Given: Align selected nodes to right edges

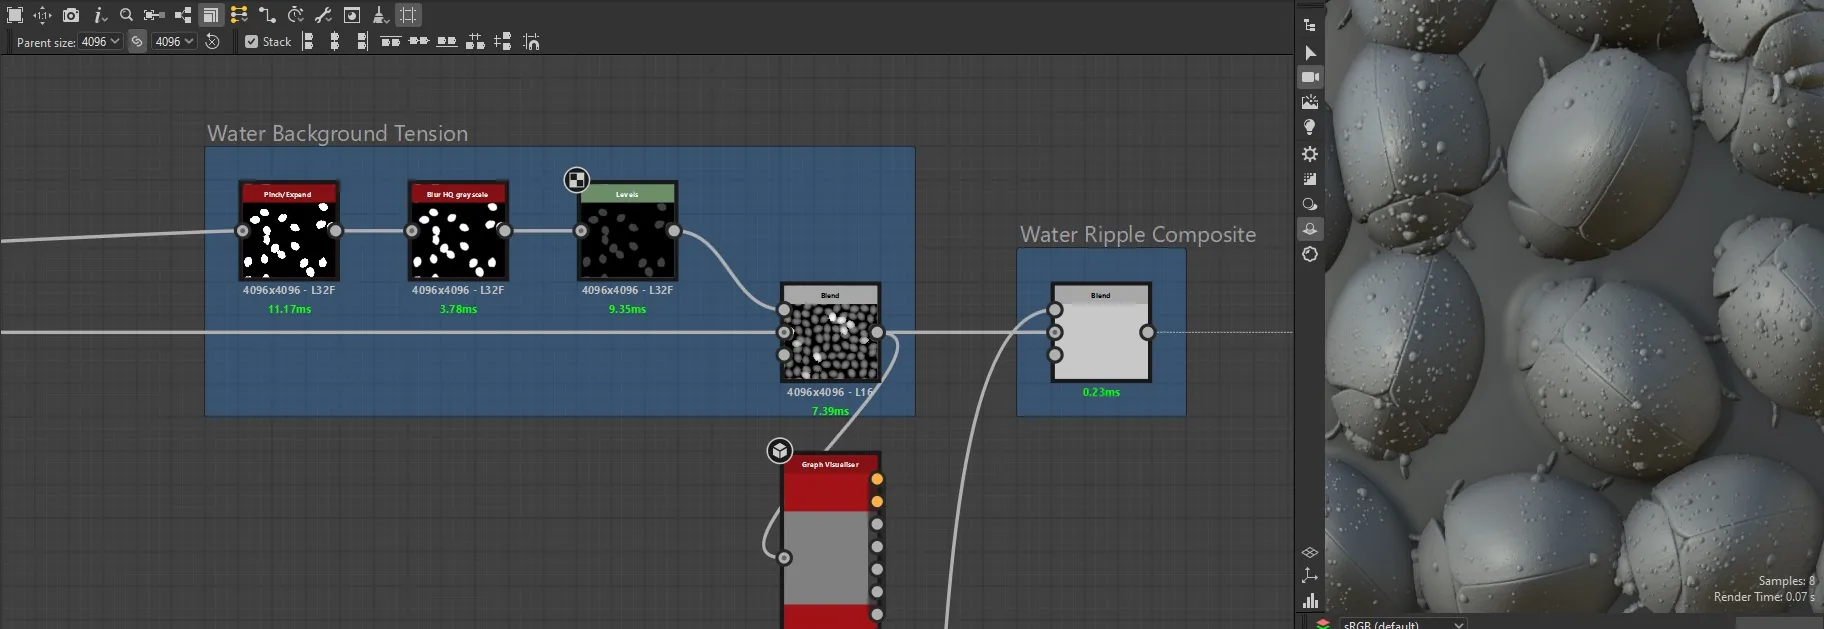Looking at the screenshot, I should point(362,42).
